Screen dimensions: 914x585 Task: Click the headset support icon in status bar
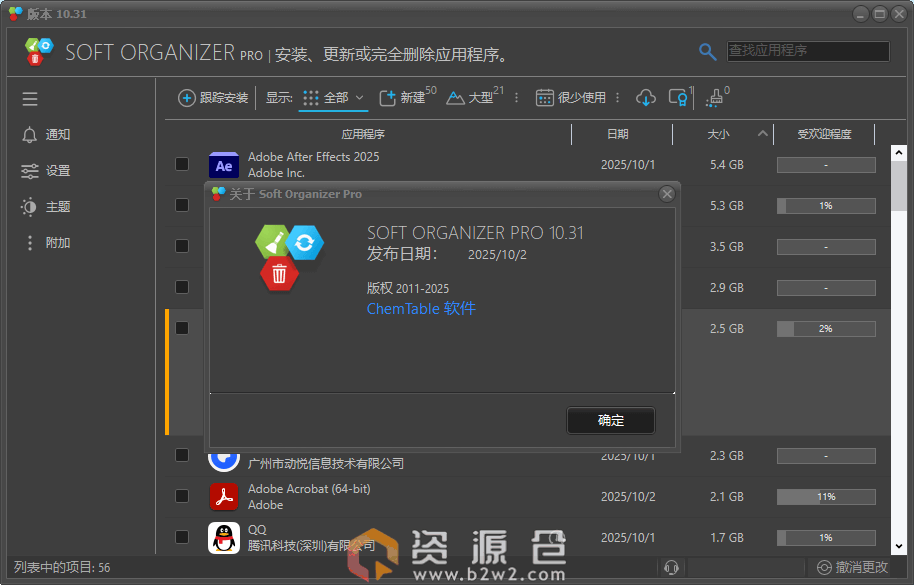point(671,567)
